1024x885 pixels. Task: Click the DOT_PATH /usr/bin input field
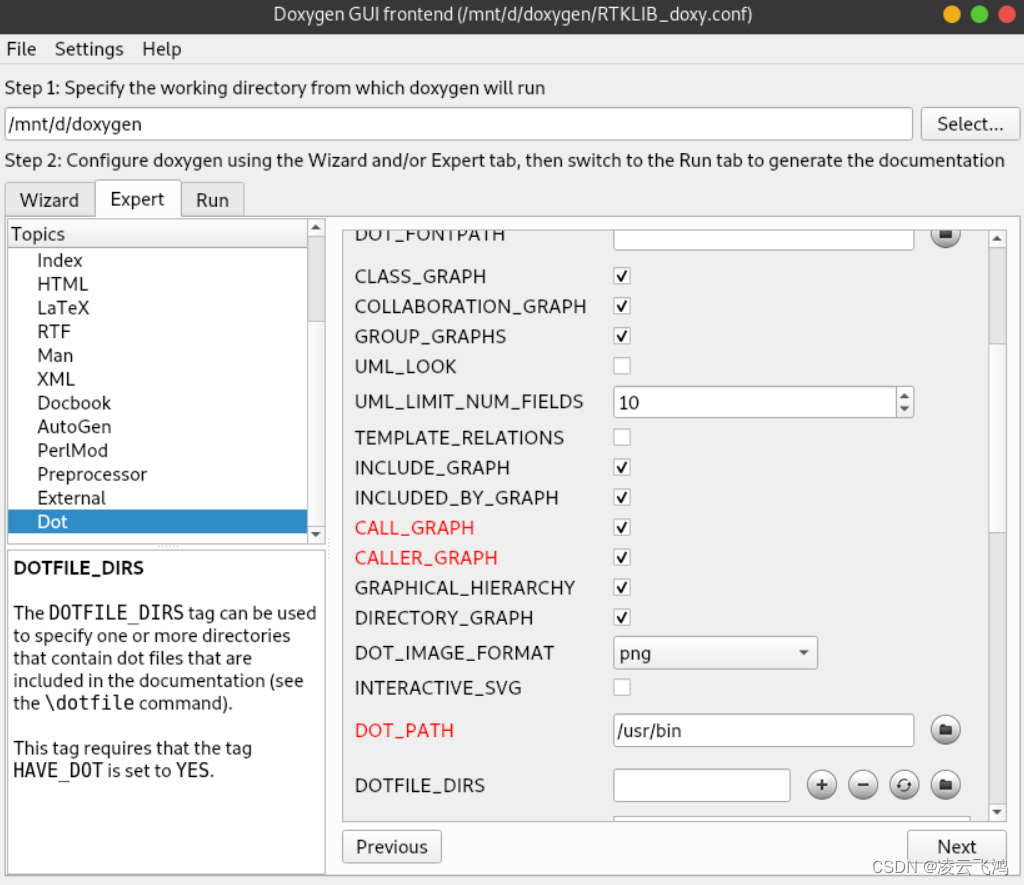point(763,730)
